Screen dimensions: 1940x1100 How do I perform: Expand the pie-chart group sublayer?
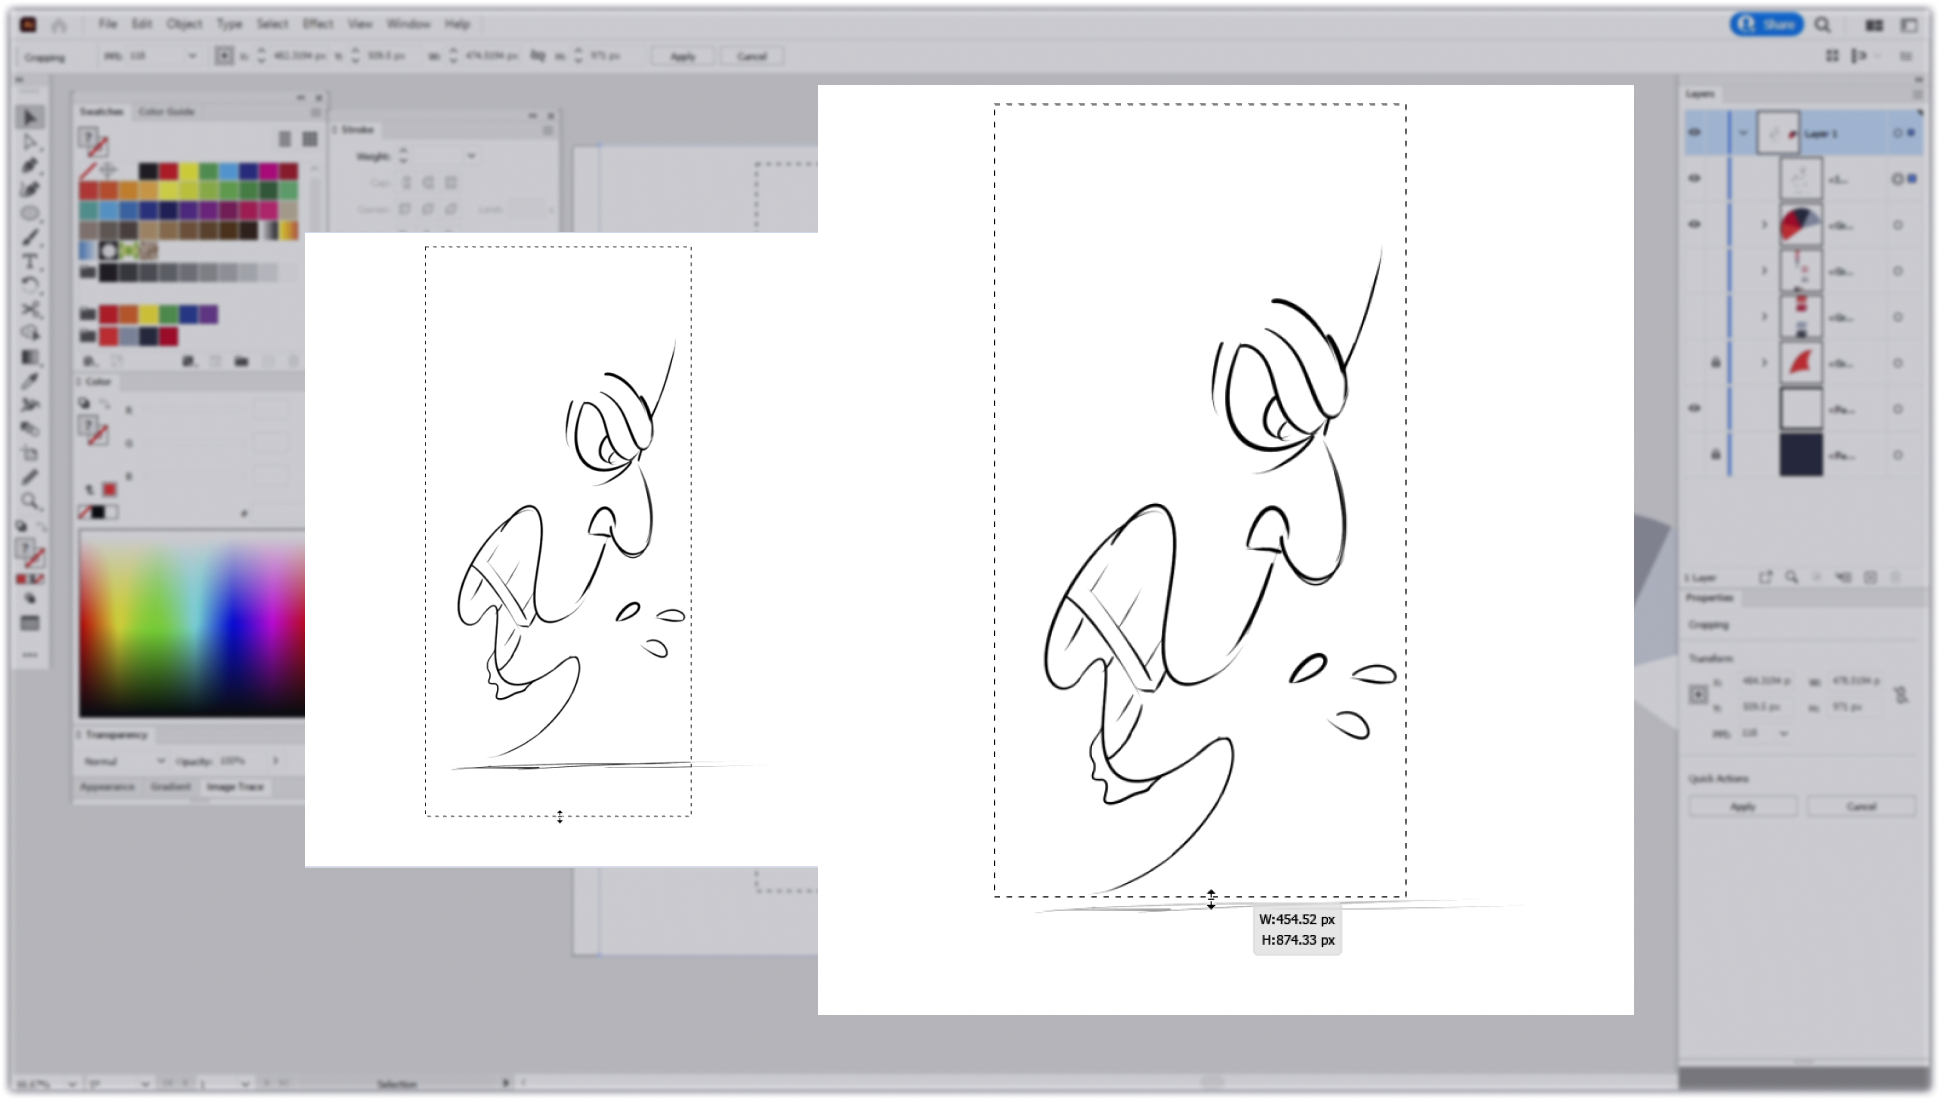pos(1764,225)
